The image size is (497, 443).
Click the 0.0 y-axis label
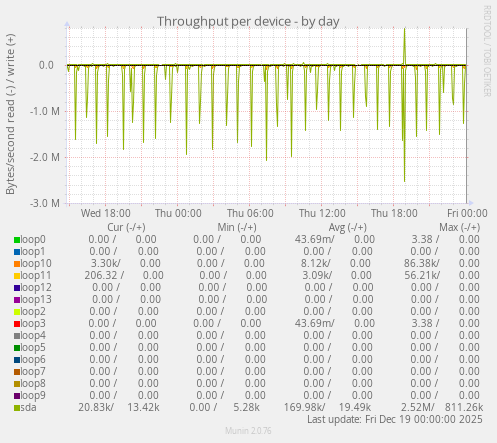pyautogui.click(x=46, y=65)
